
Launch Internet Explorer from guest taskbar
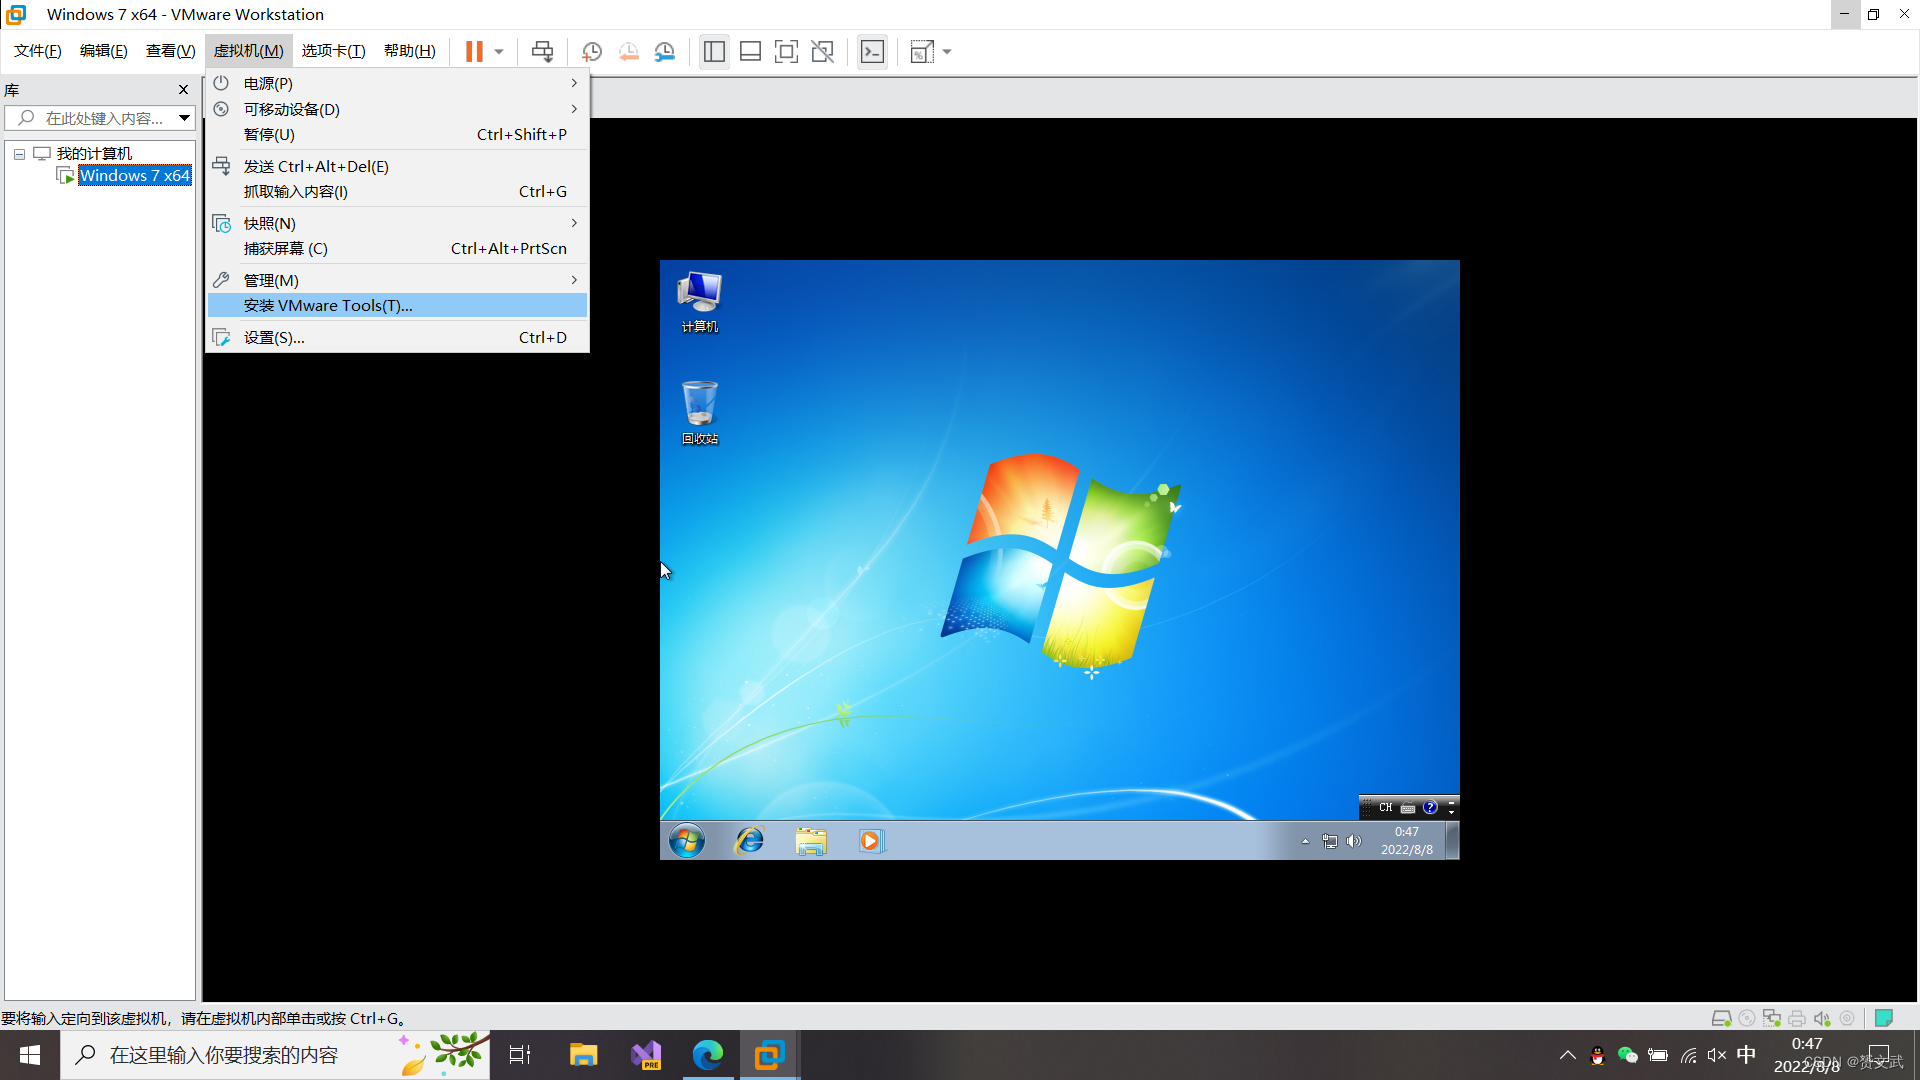[x=749, y=841]
